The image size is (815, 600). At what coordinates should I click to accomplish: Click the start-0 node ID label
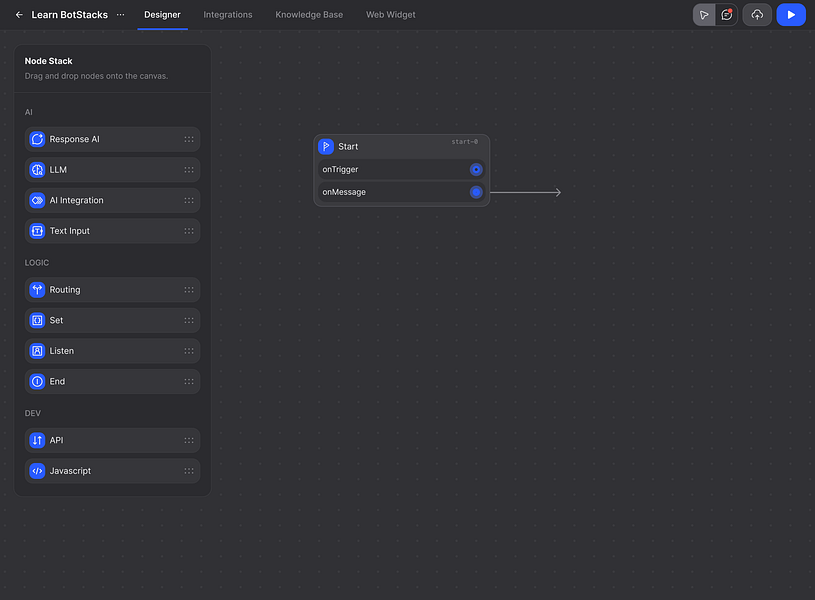tap(465, 141)
